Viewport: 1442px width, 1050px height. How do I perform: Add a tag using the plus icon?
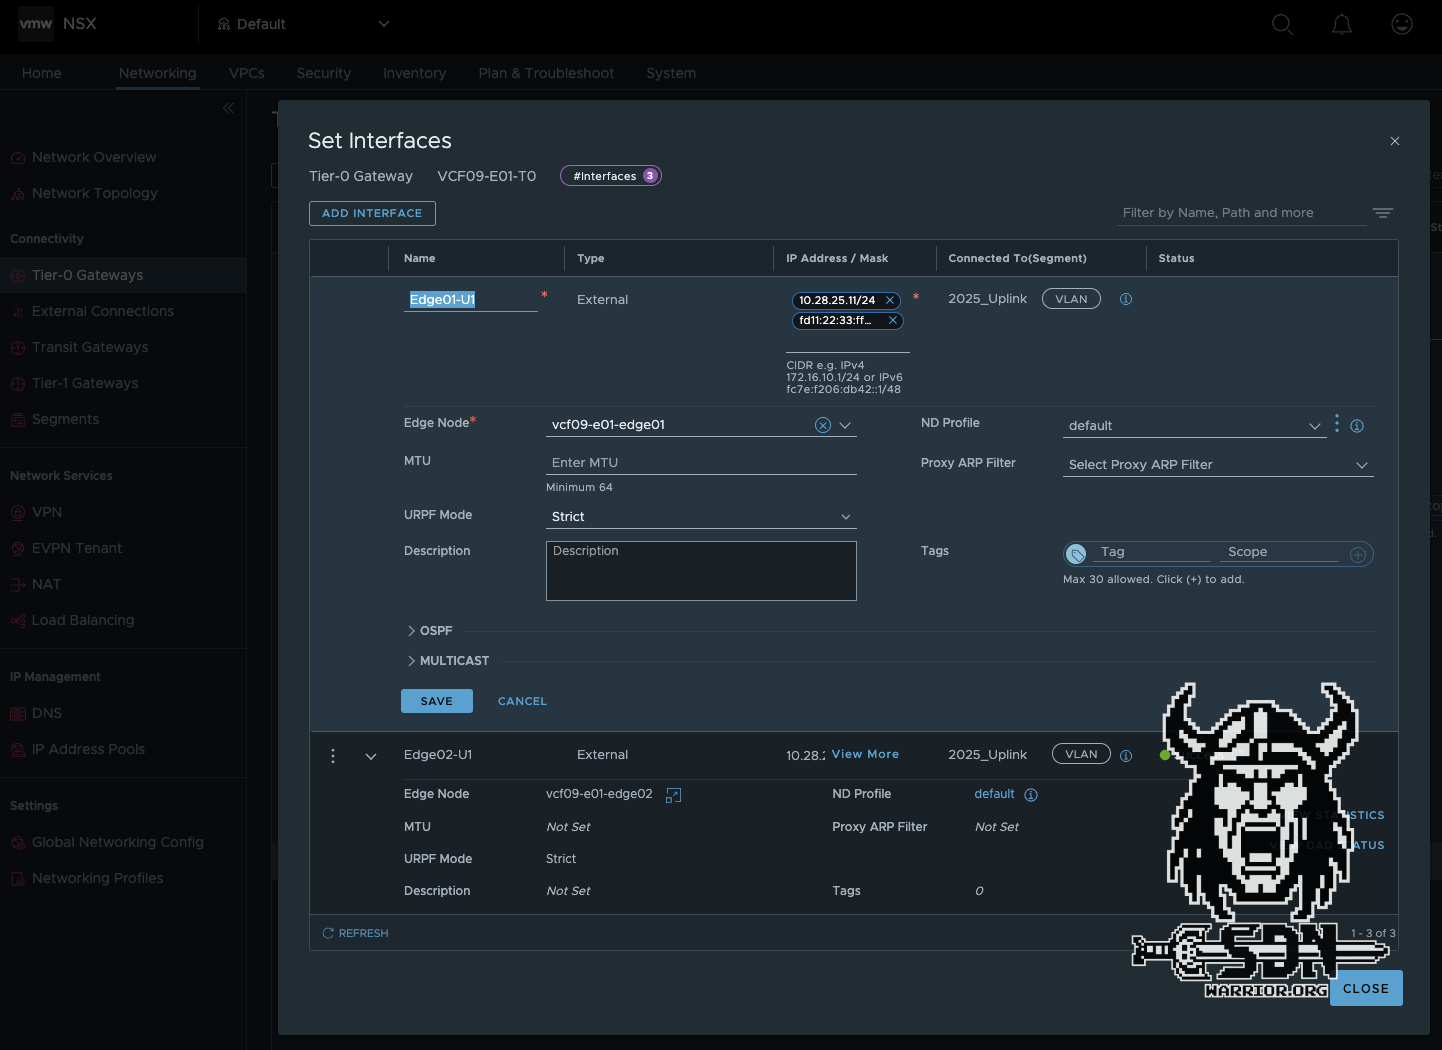tap(1358, 553)
